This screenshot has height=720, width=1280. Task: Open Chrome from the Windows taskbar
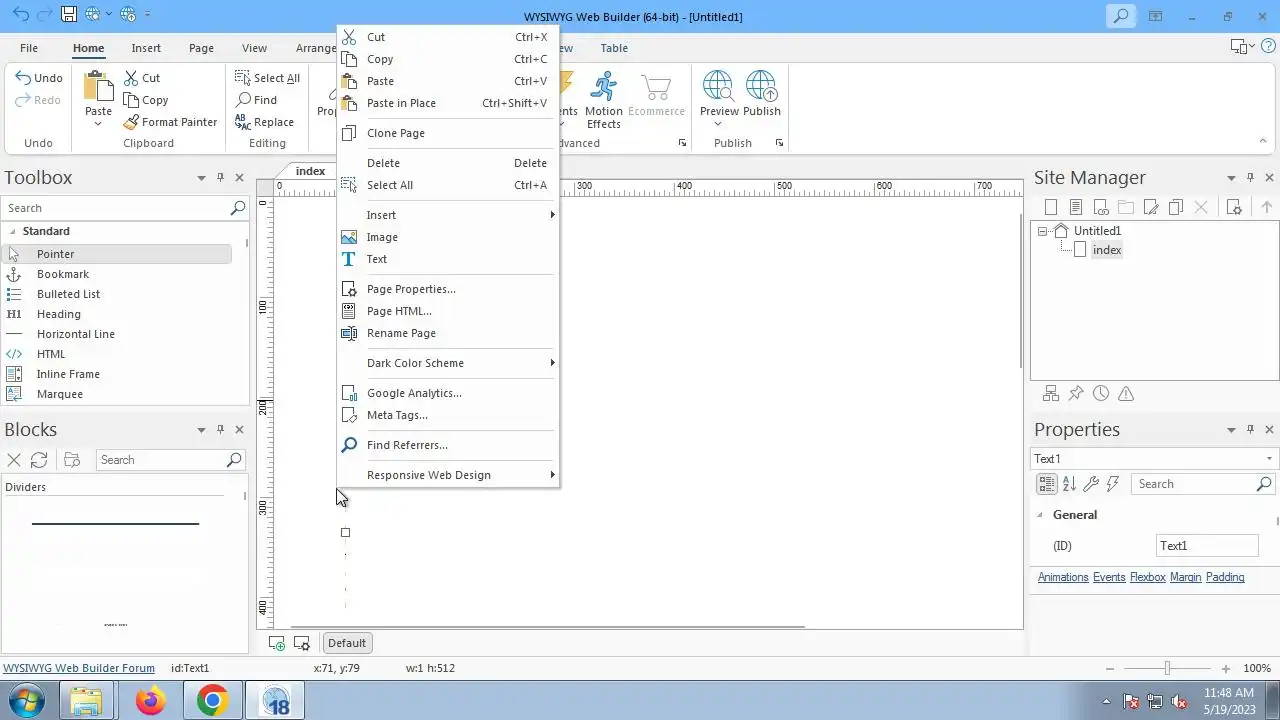pyautogui.click(x=212, y=701)
